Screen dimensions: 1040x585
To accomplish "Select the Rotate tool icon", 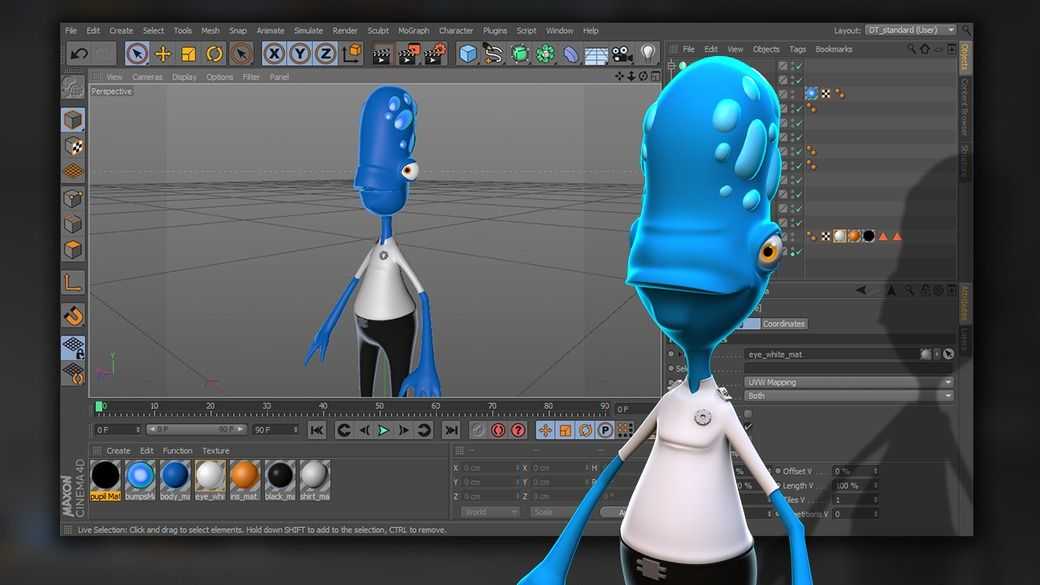I will 214,54.
